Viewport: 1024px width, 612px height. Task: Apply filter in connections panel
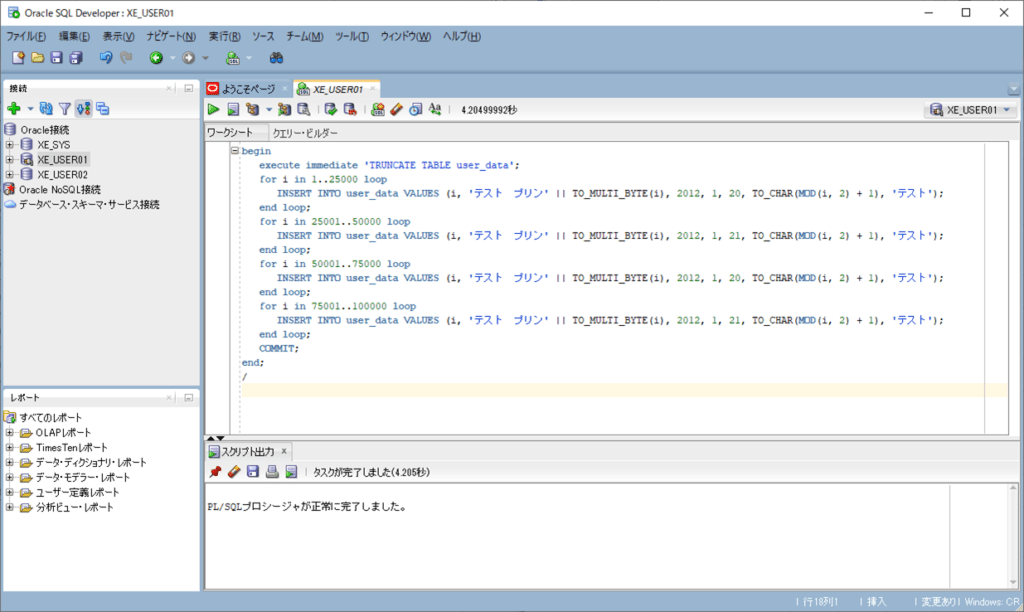(65, 108)
